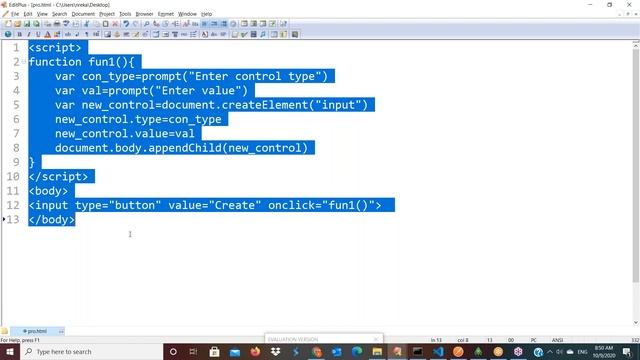This screenshot has height=360, width=640.
Task: Open the Browser menu
Action: [144, 14]
